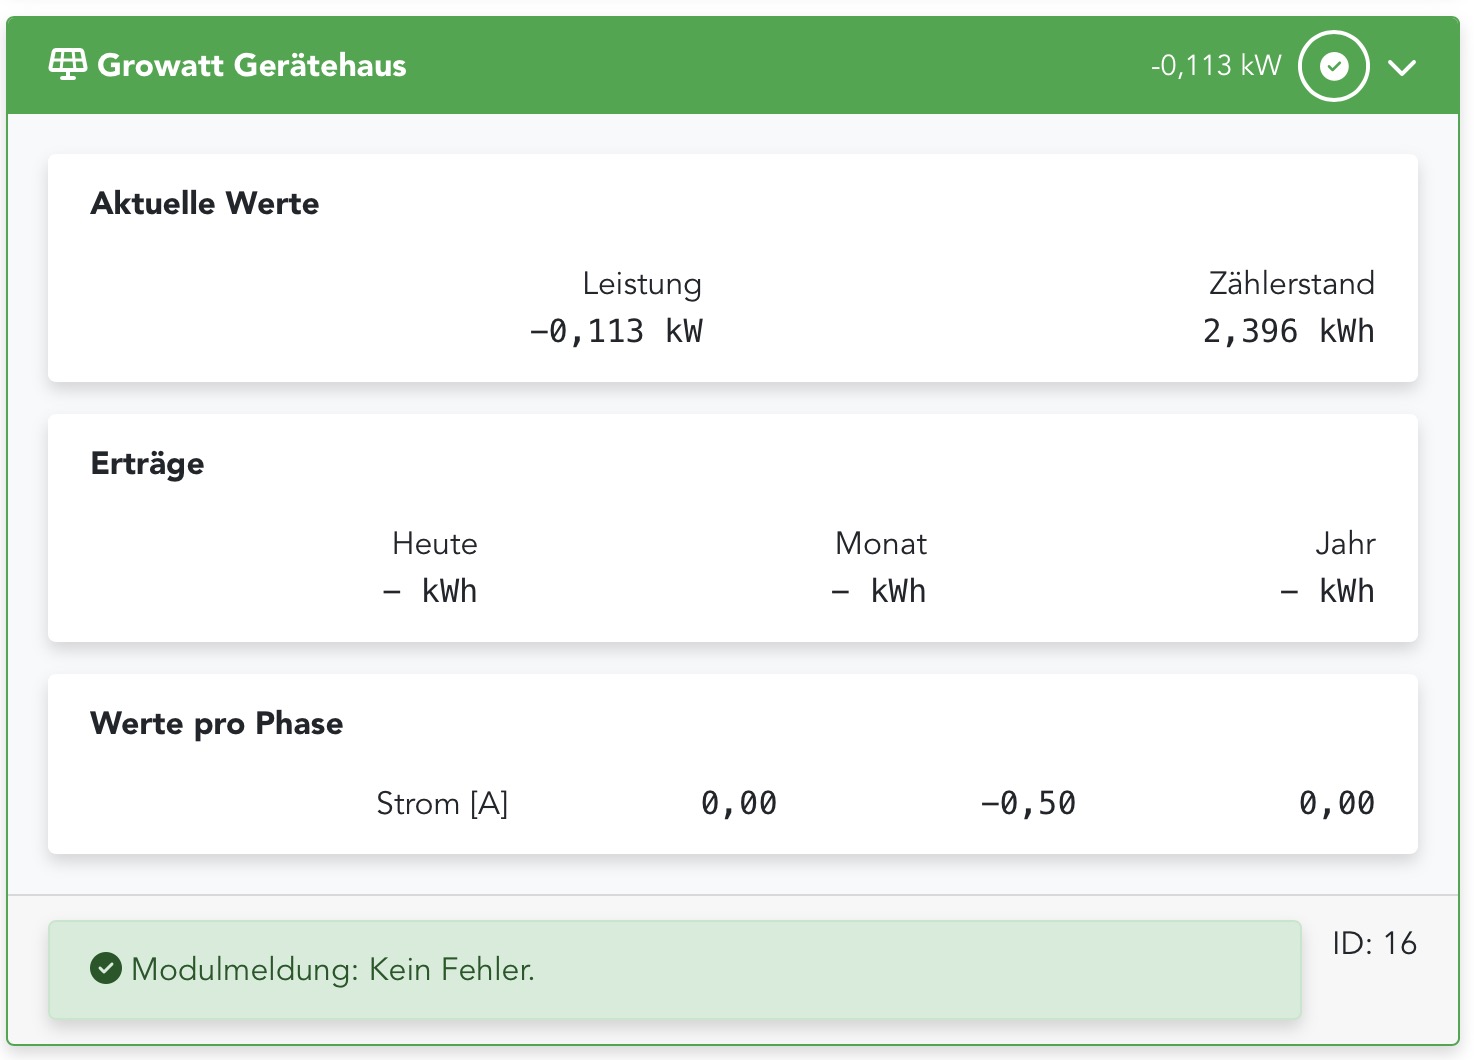Click the Zählerstand value 2,396 kWh

pos(1288,331)
